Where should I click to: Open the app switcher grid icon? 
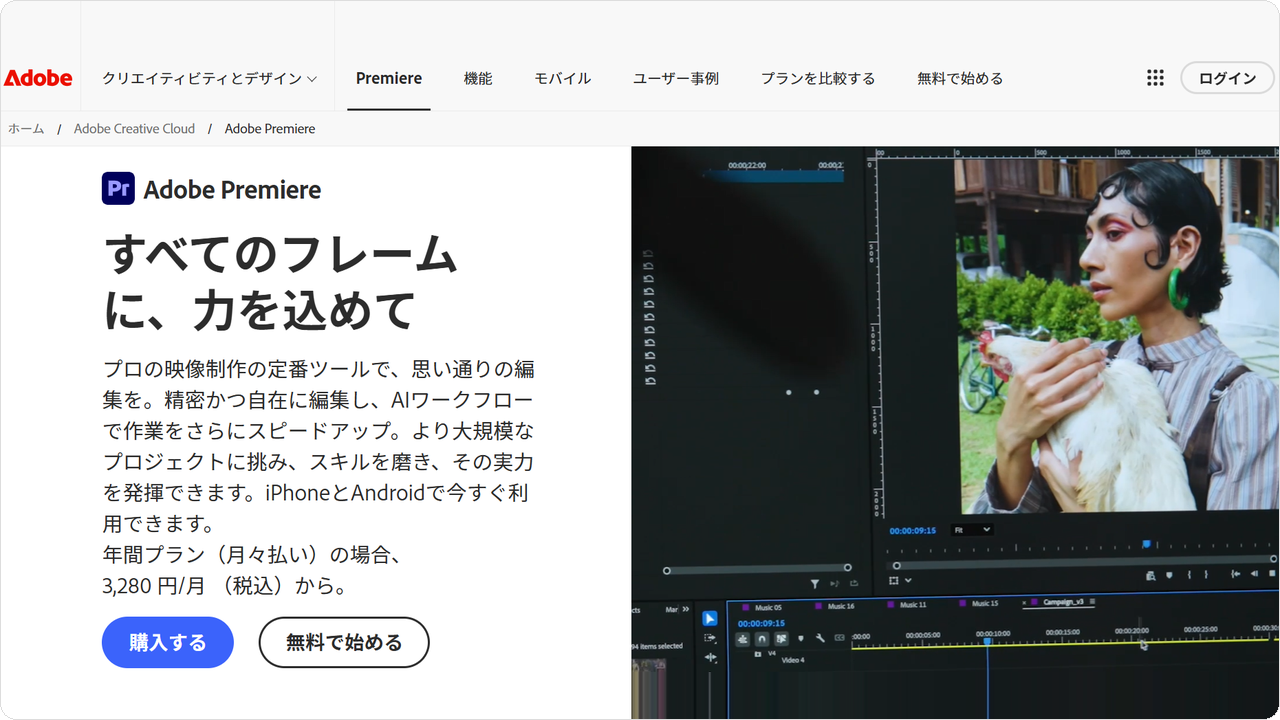[1155, 78]
